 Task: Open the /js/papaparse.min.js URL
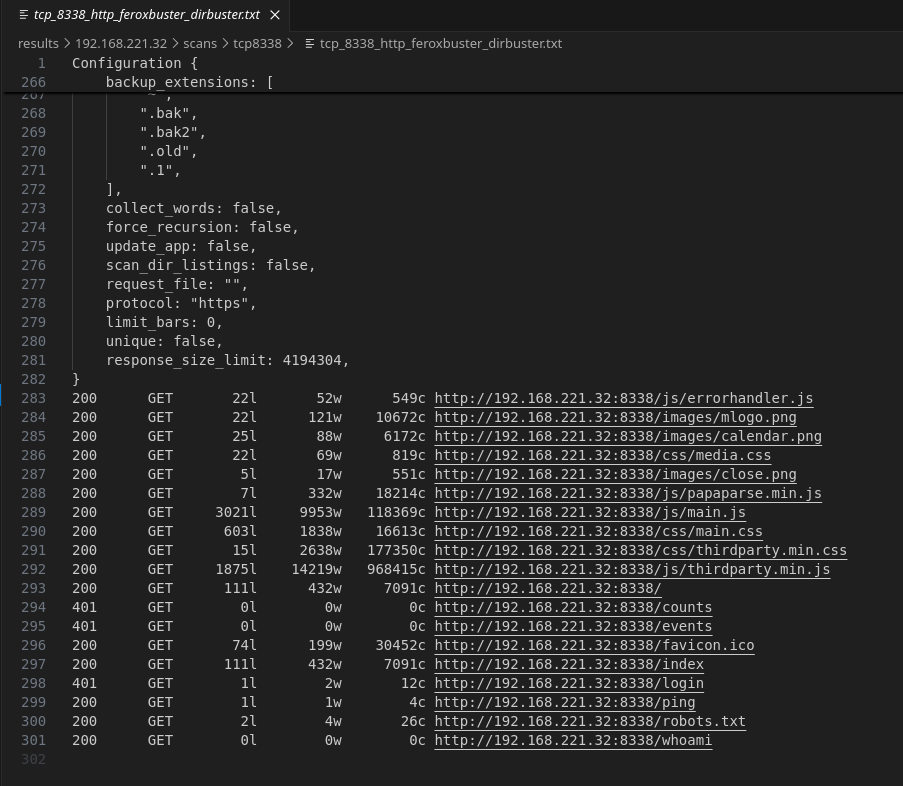click(x=627, y=493)
